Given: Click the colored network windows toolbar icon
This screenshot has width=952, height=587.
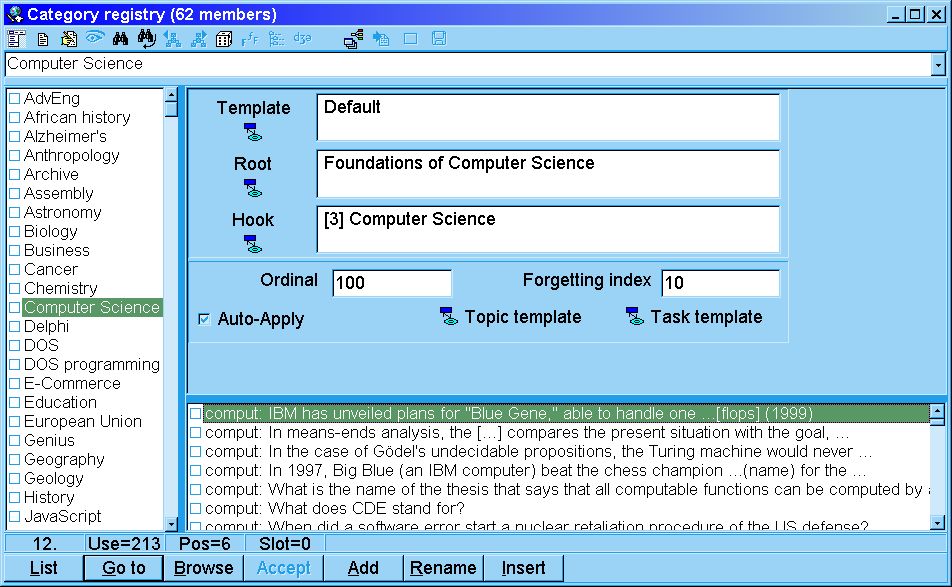Looking at the screenshot, I should pyautogui.click(x=353, y=39).
